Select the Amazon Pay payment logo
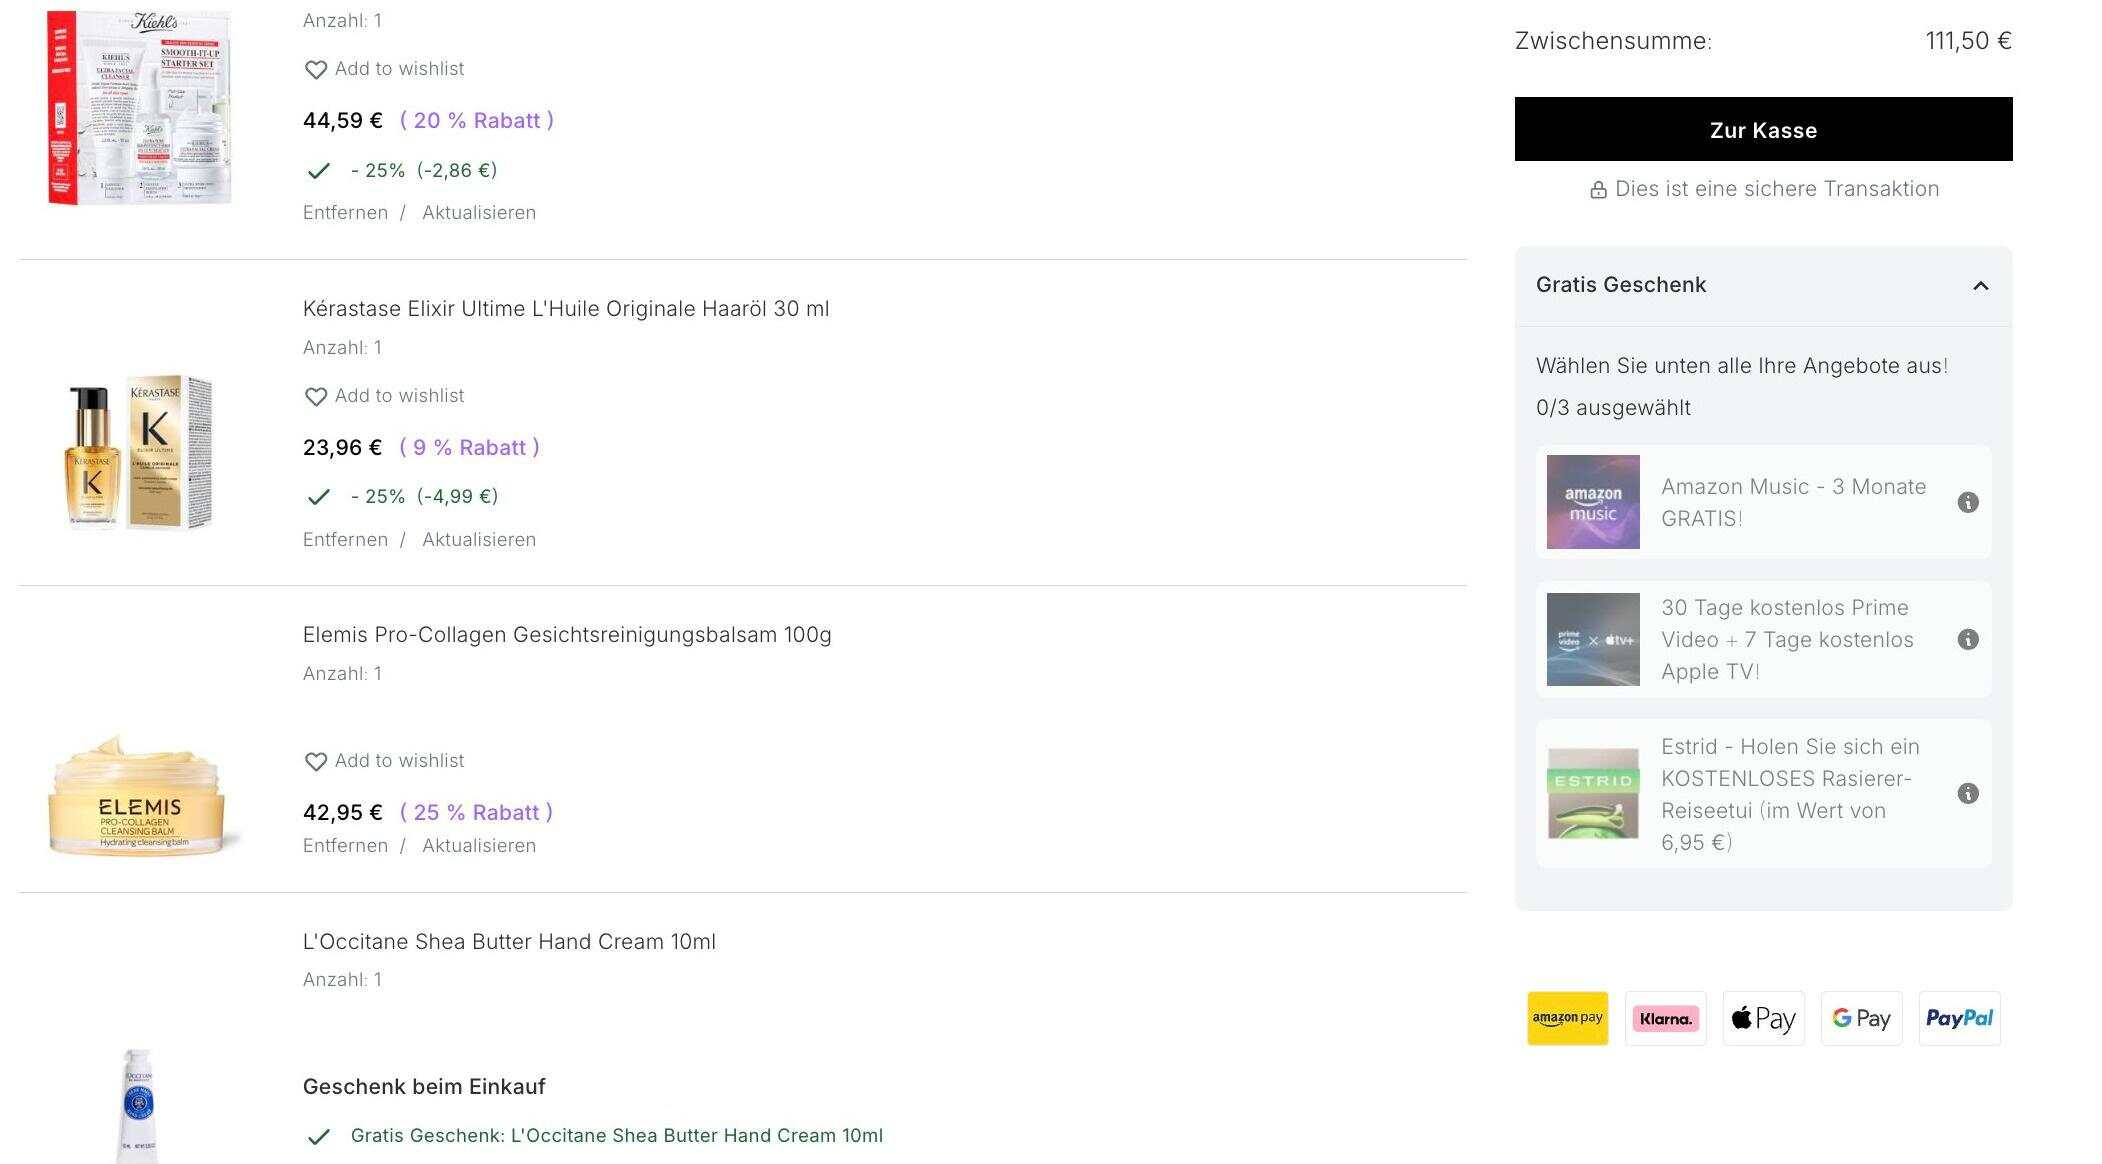2102x1164 pixels. pyautogui.click(x=1567, y=1018)
